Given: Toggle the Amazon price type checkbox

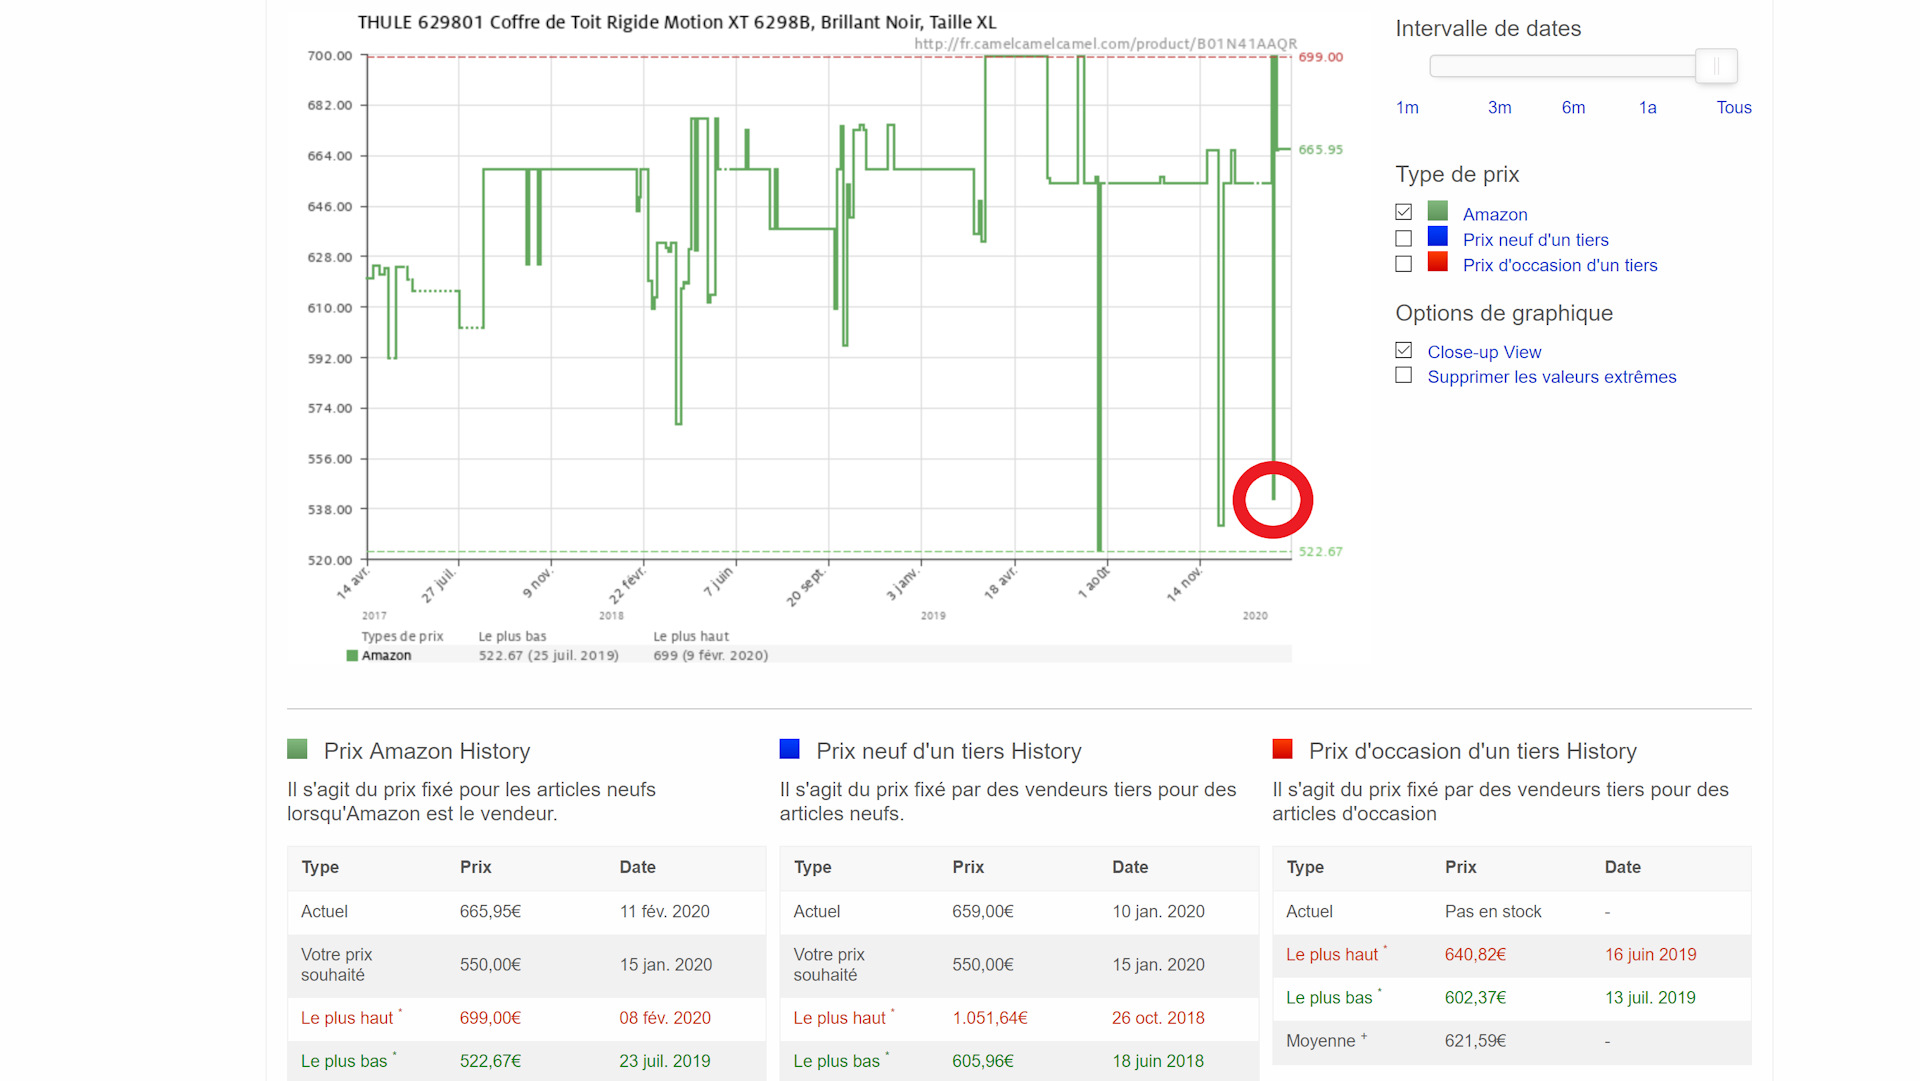Looking at the screenshot, I should (1403, 212).
